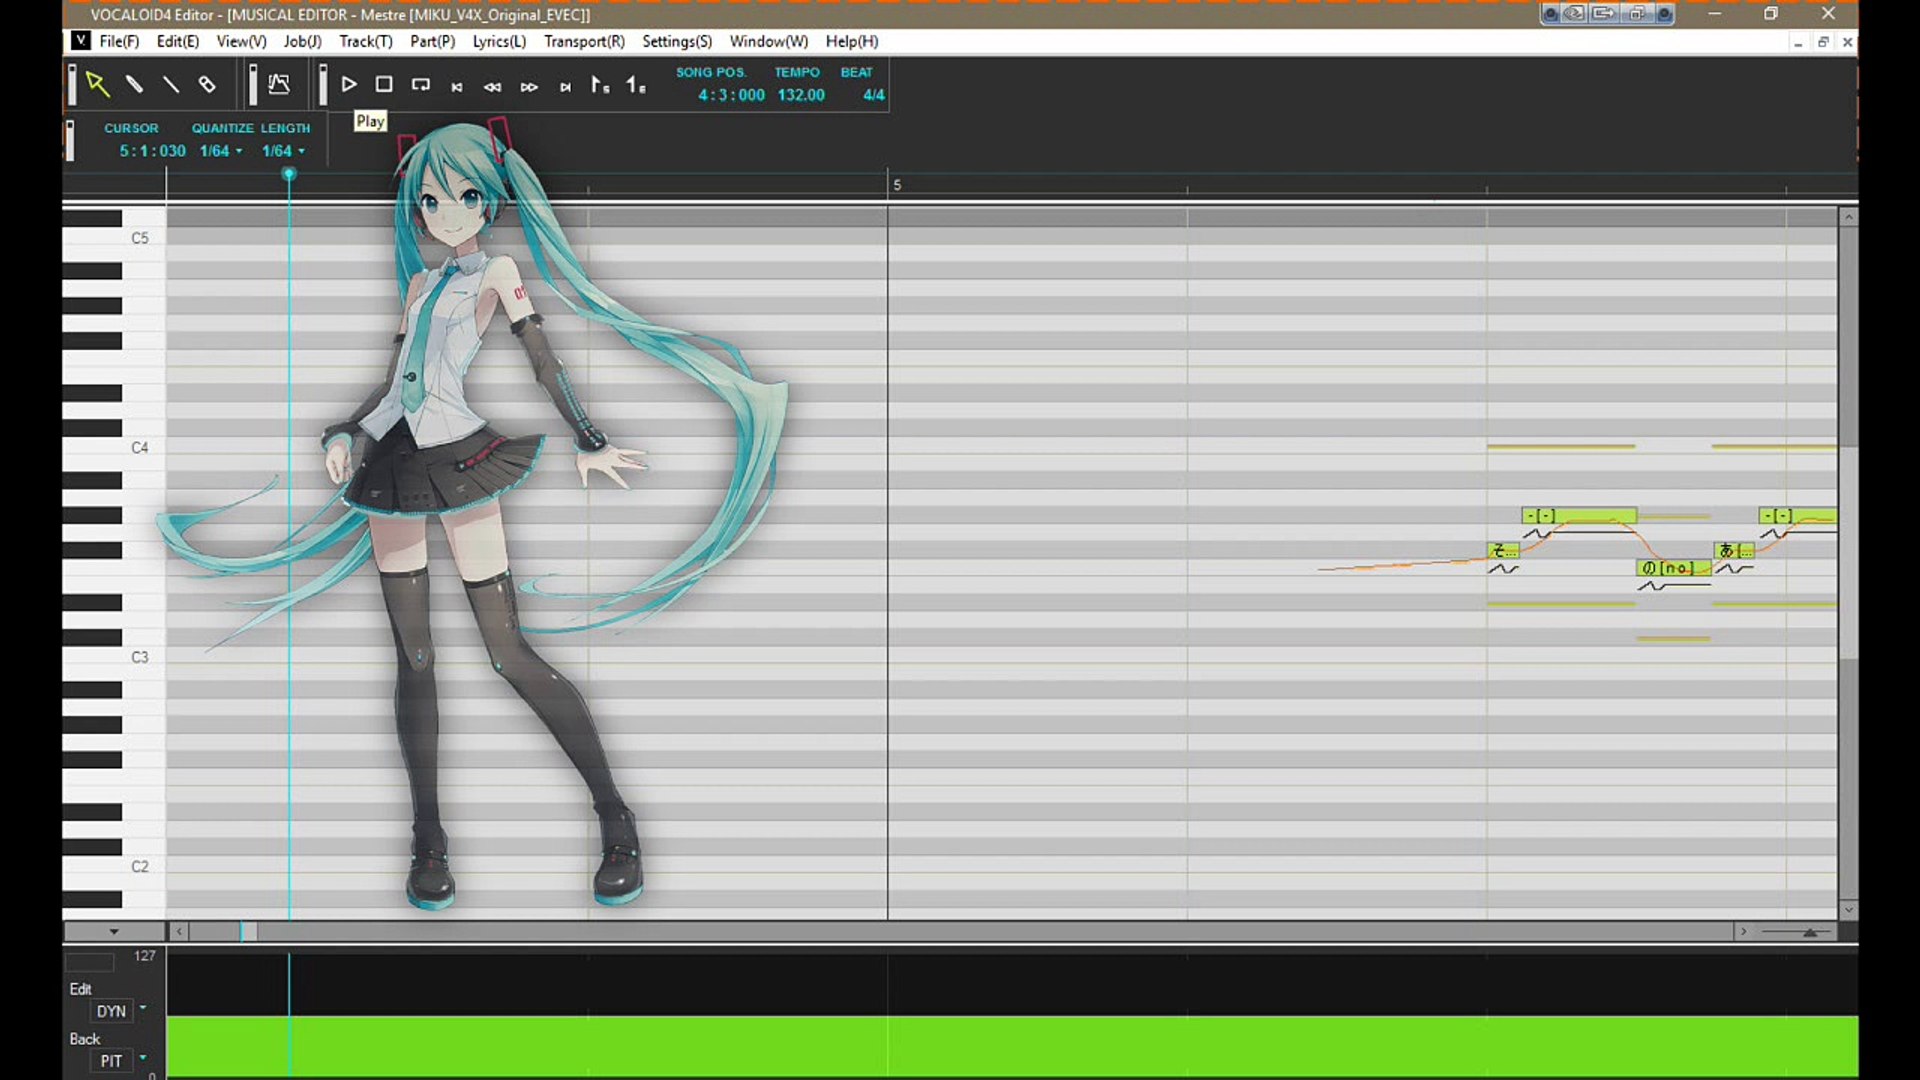Image resolution: width=1920 pixels, height=1080 pixels.
Task: Select the Pencil tool
Action: pos(134,84)
